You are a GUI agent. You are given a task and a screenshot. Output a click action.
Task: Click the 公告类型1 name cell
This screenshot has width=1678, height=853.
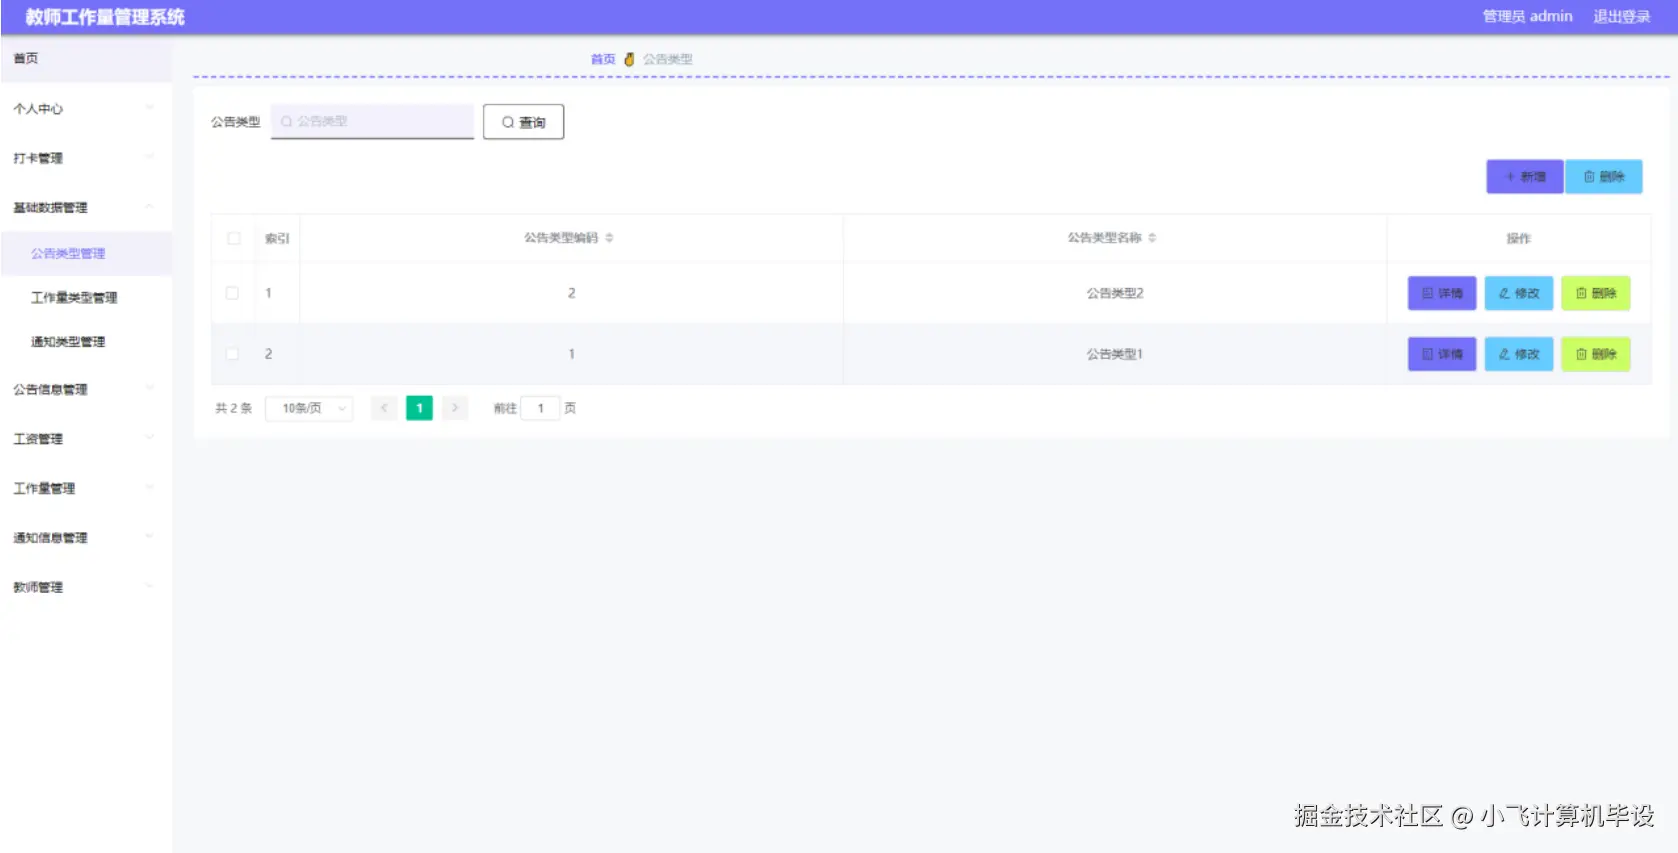coord(1114,354)
